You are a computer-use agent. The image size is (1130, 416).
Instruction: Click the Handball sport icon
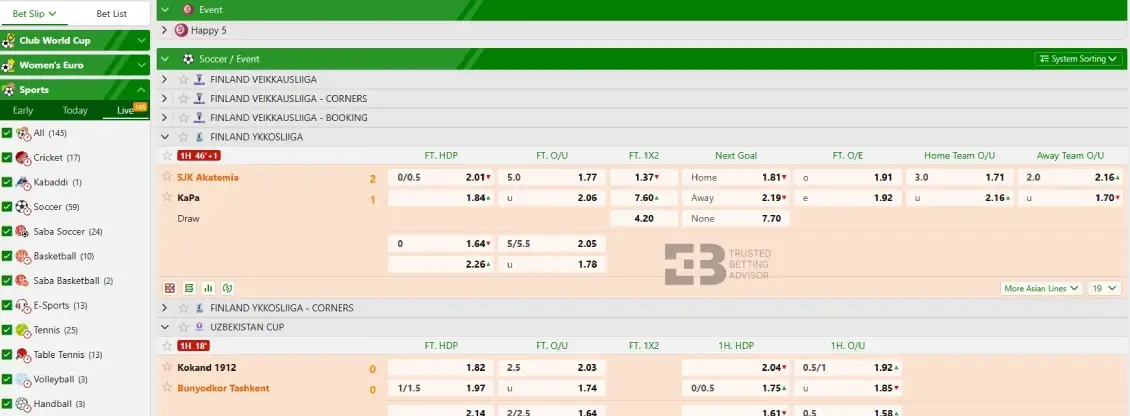pyautogui.click(x=23, y=404)
